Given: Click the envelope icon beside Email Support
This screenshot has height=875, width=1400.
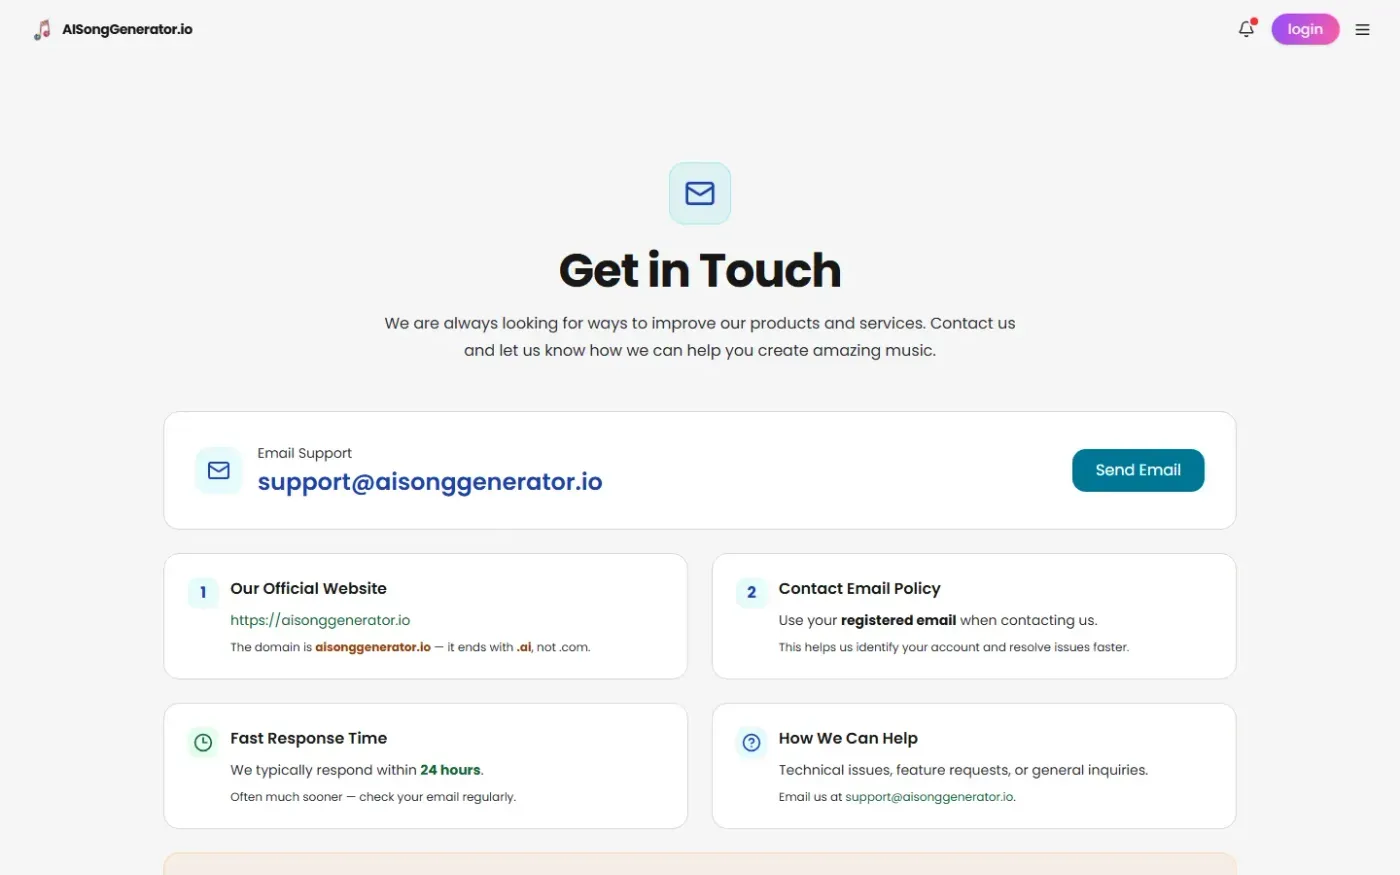Looking at the screenshot, I should pos(219,470).
